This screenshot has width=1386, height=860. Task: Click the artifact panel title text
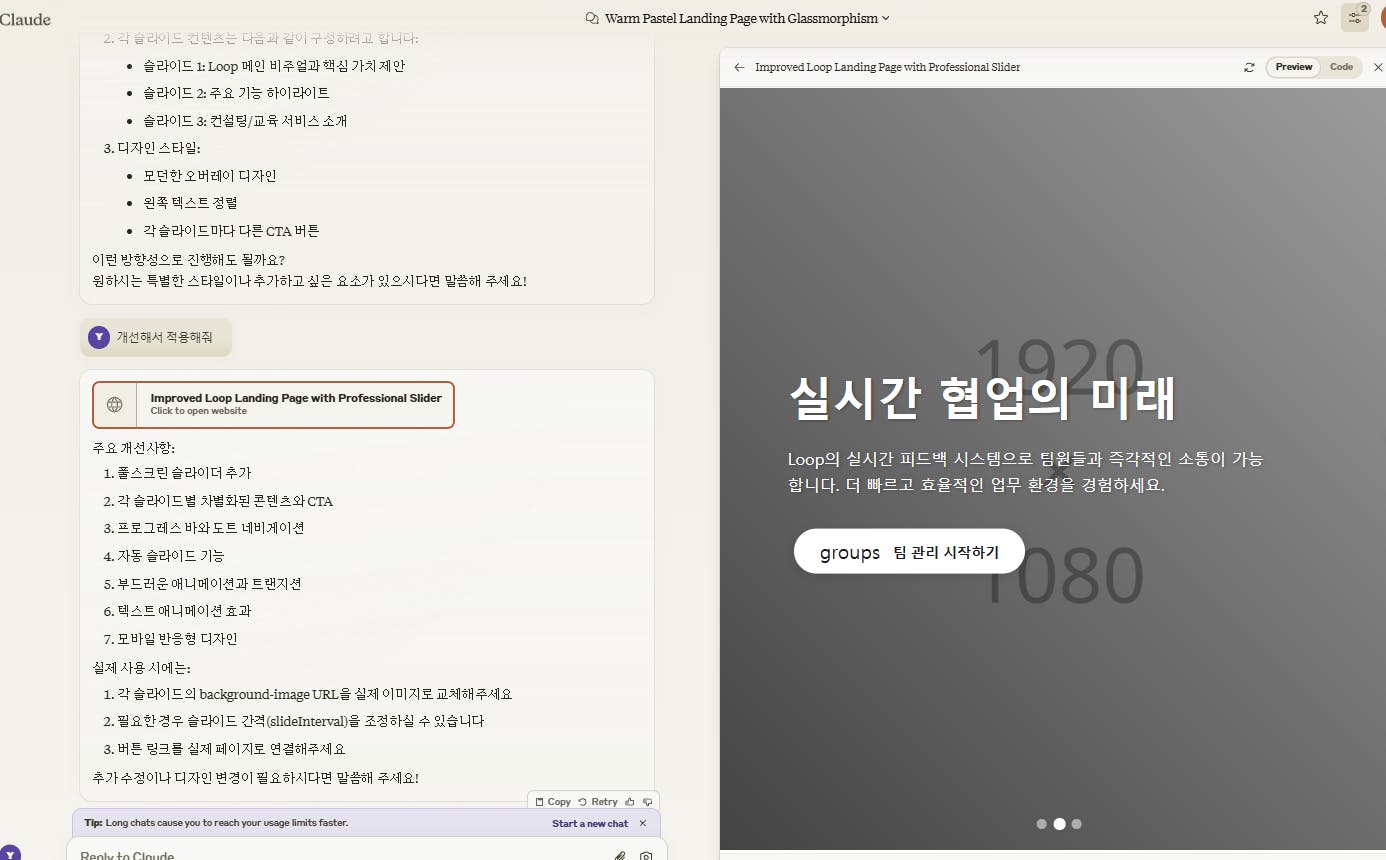click(x=888, y=67)
